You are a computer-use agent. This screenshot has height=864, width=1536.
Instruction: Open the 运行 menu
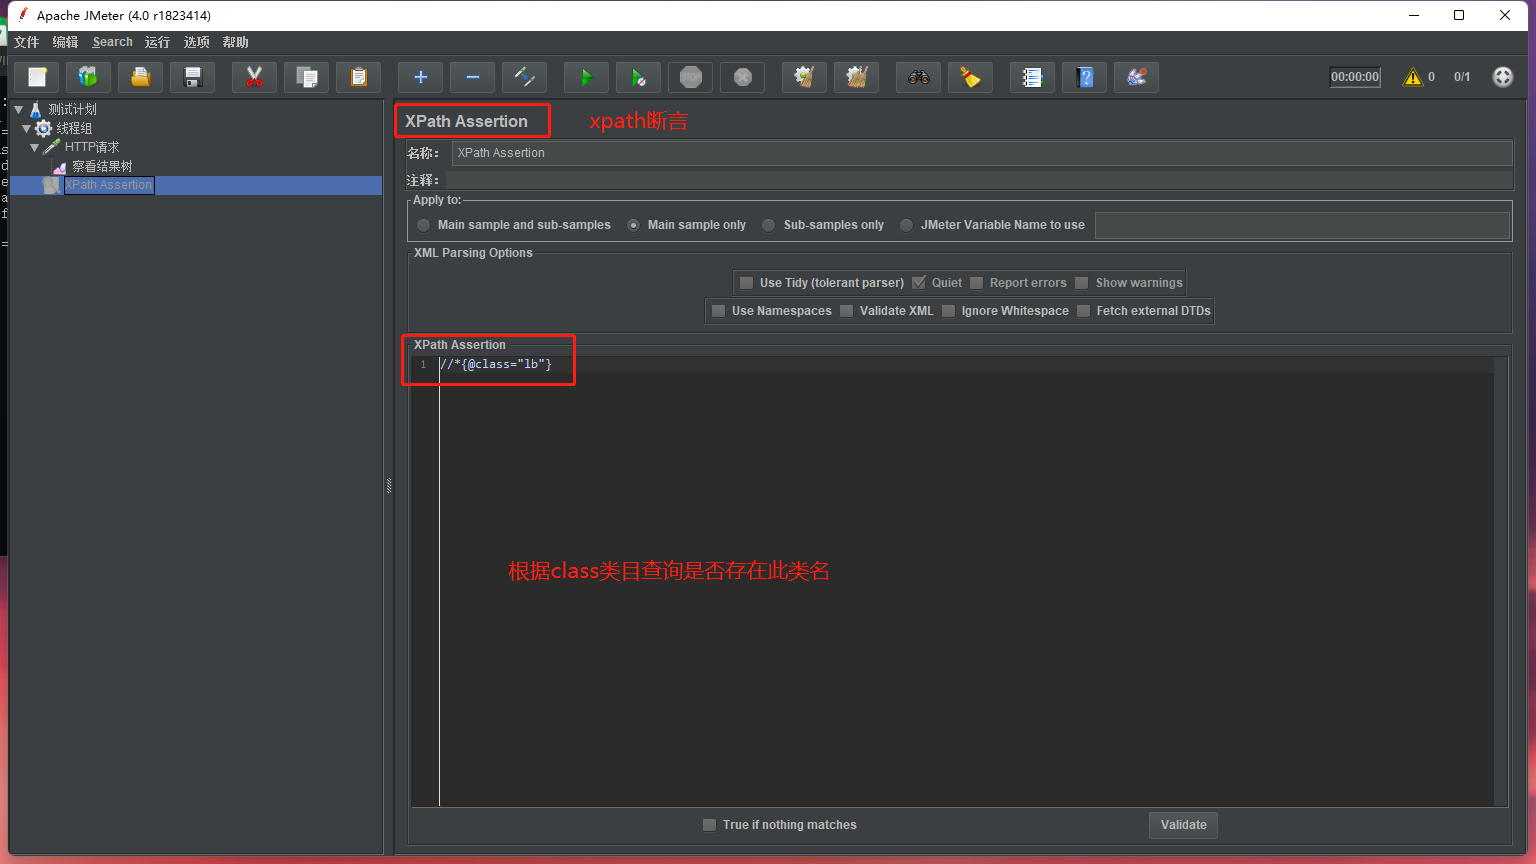click(x=157, y=42)
